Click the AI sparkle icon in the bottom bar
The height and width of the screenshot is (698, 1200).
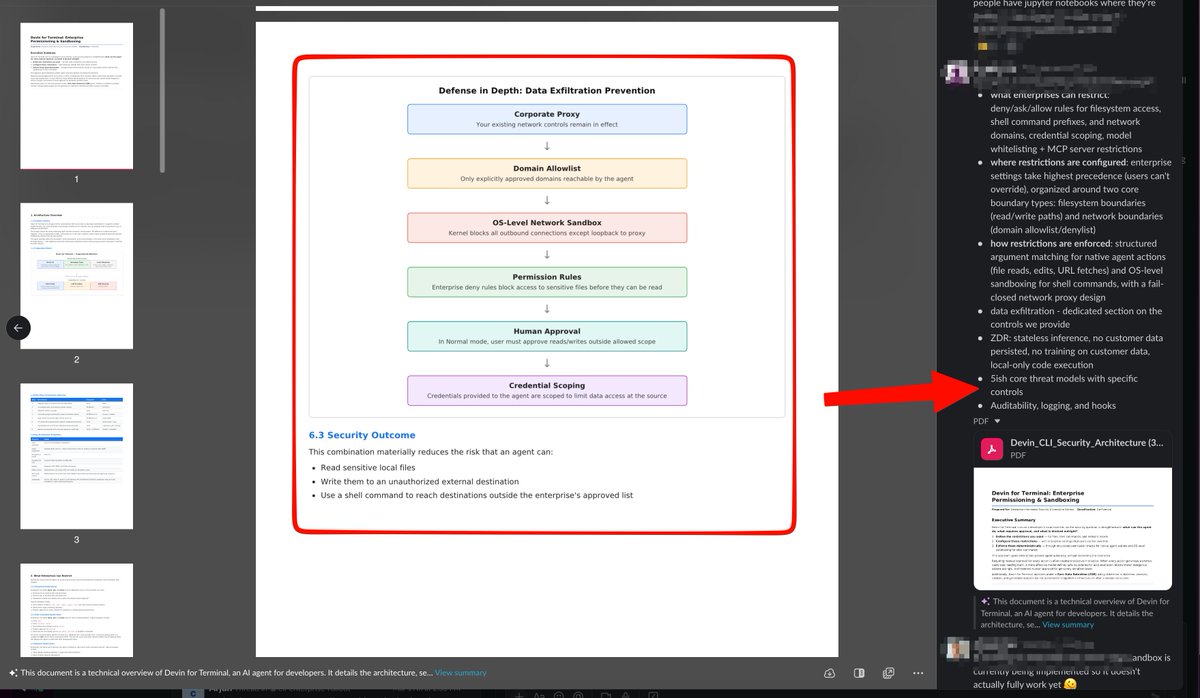pyautogui.click(x=13, y=673)
